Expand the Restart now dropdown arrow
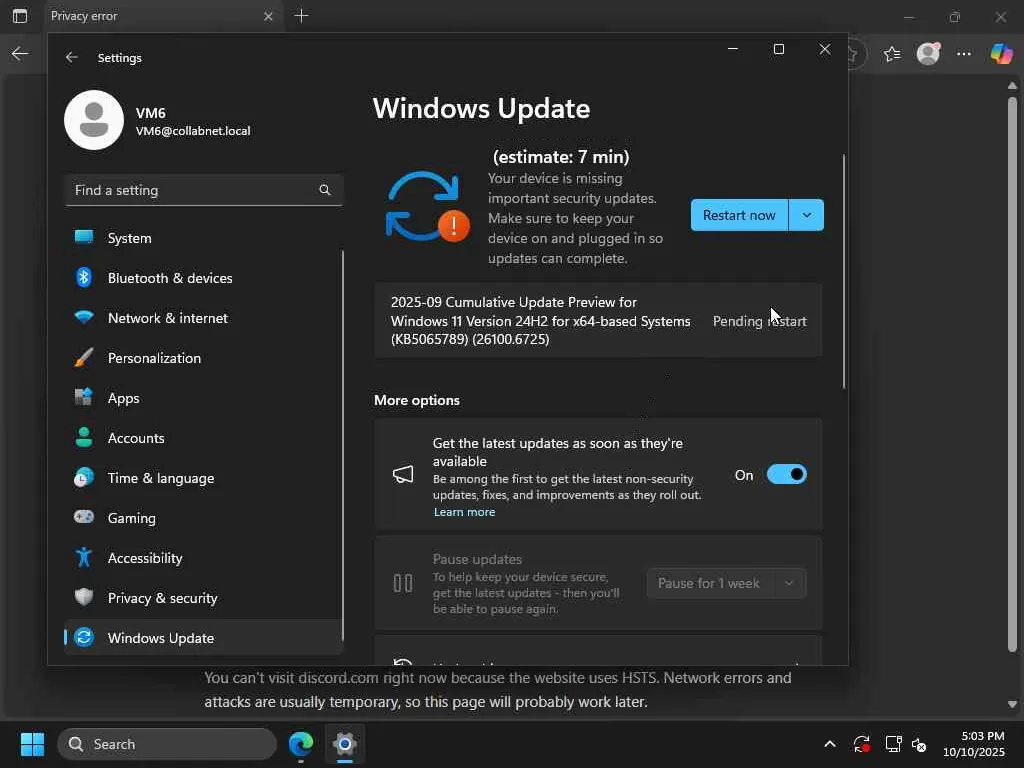1024x768 pixels. click(x=807, y=216)
